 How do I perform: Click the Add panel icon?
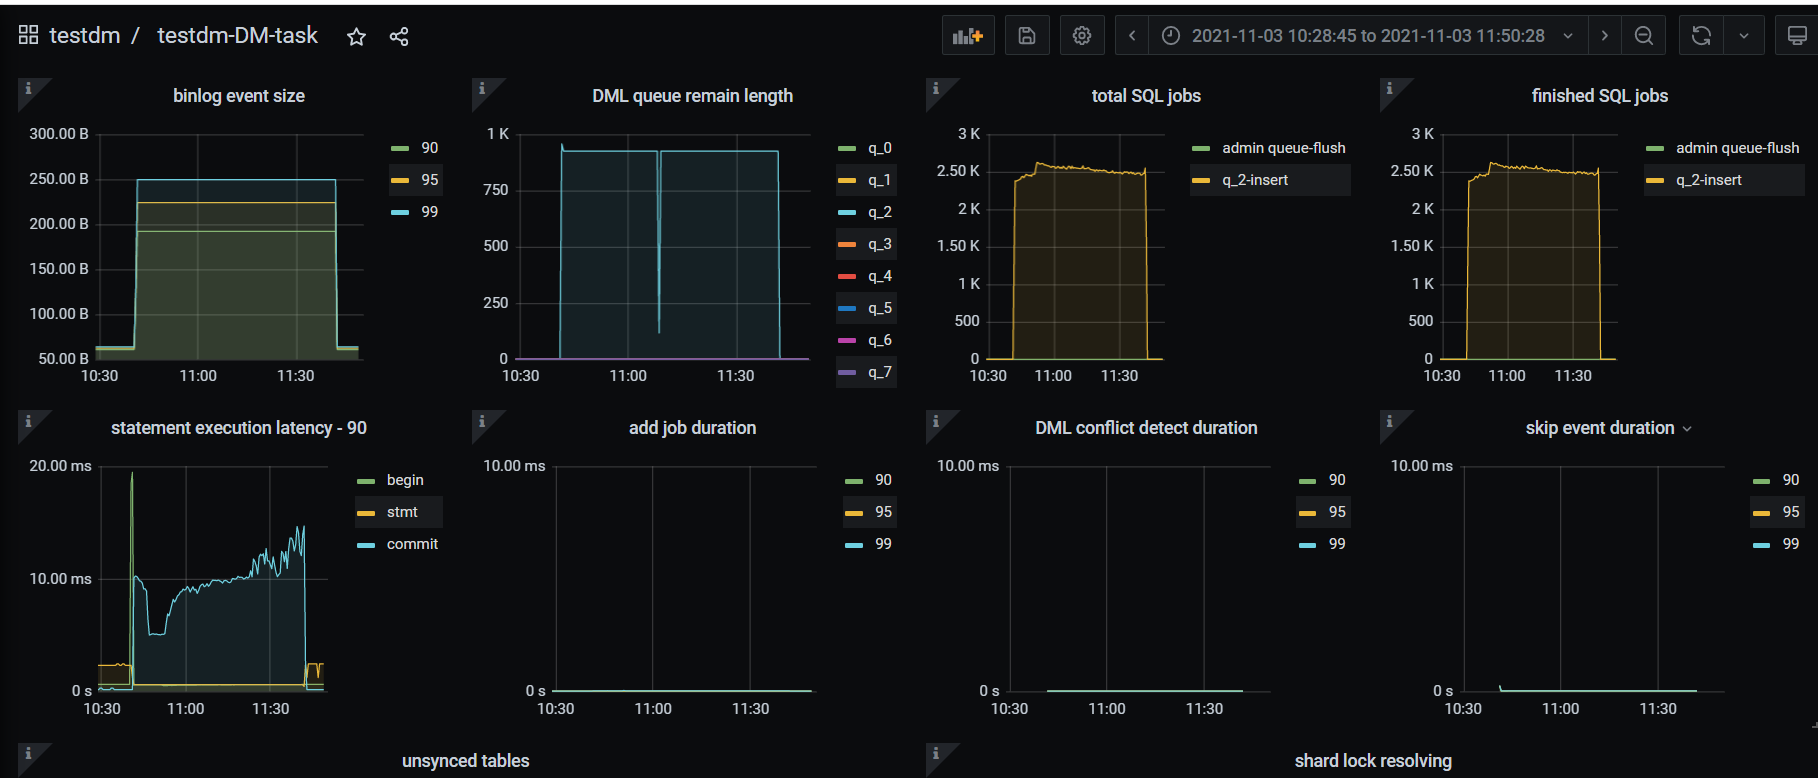(x=967, y=36)
